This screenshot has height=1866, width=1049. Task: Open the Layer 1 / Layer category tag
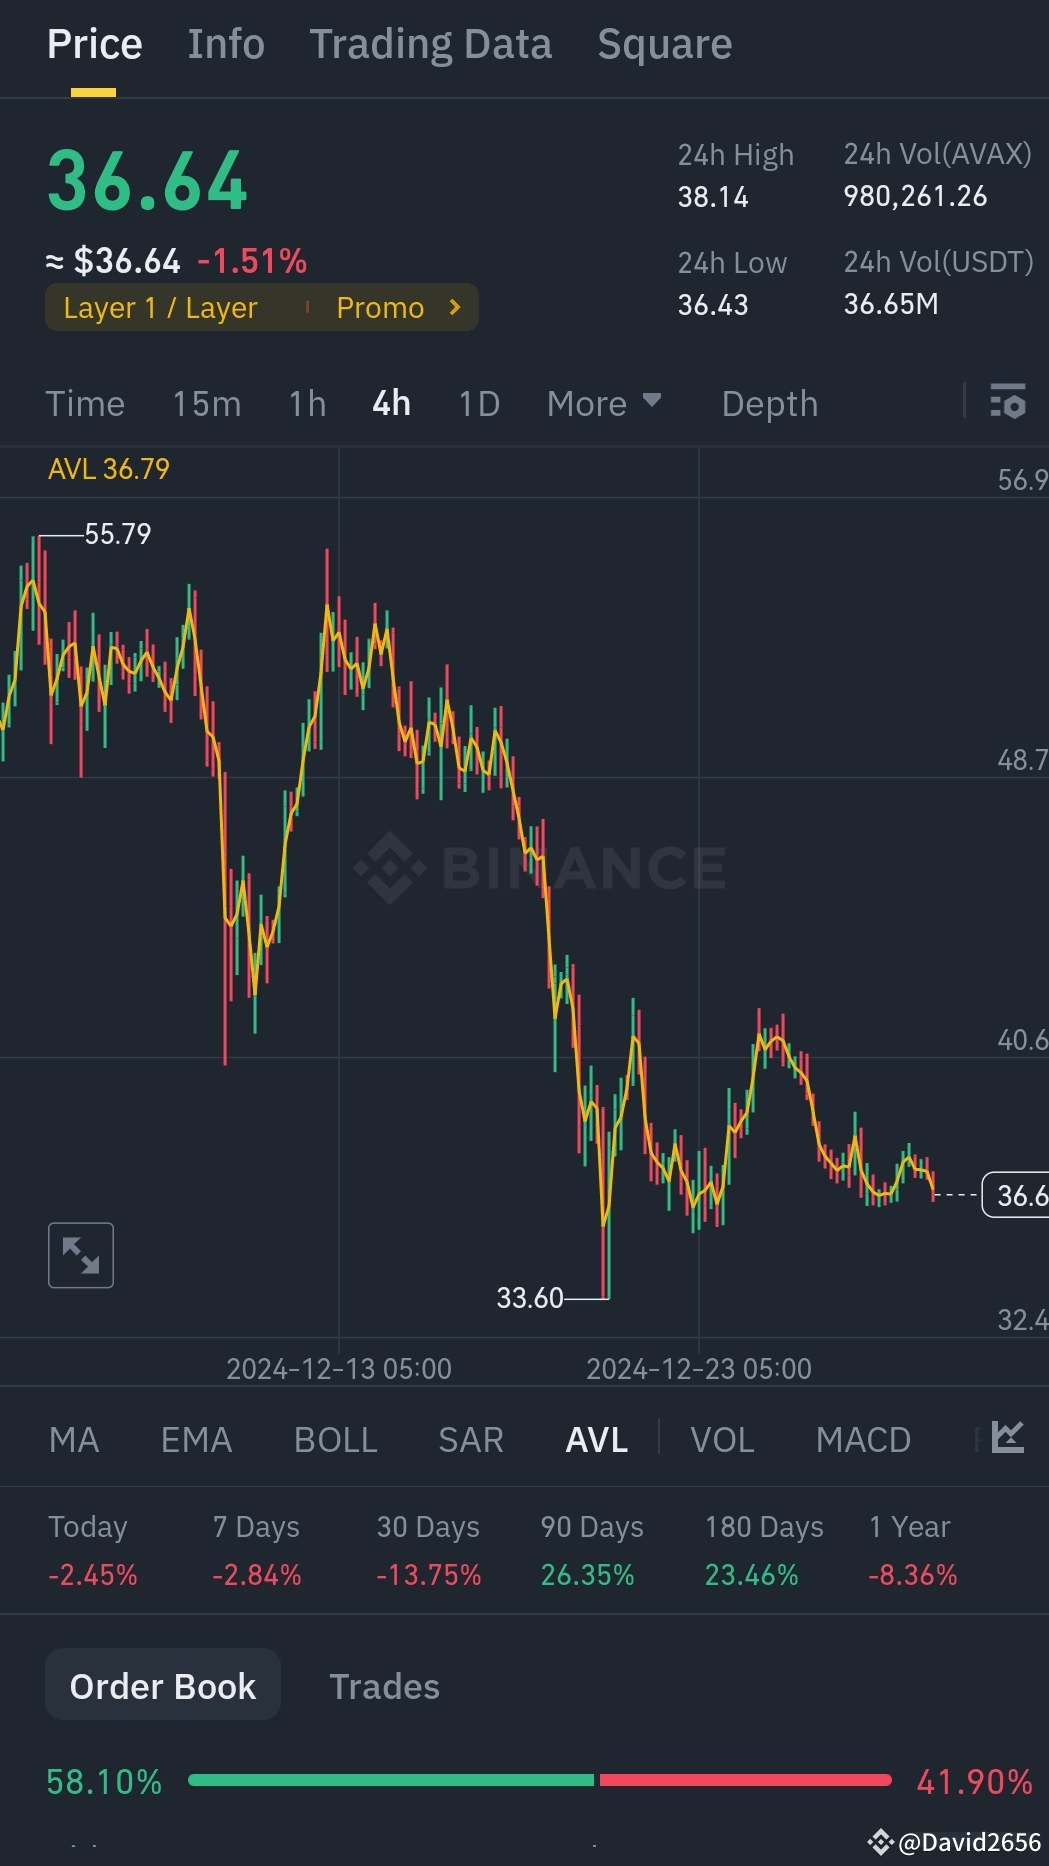tap(160, 307)
